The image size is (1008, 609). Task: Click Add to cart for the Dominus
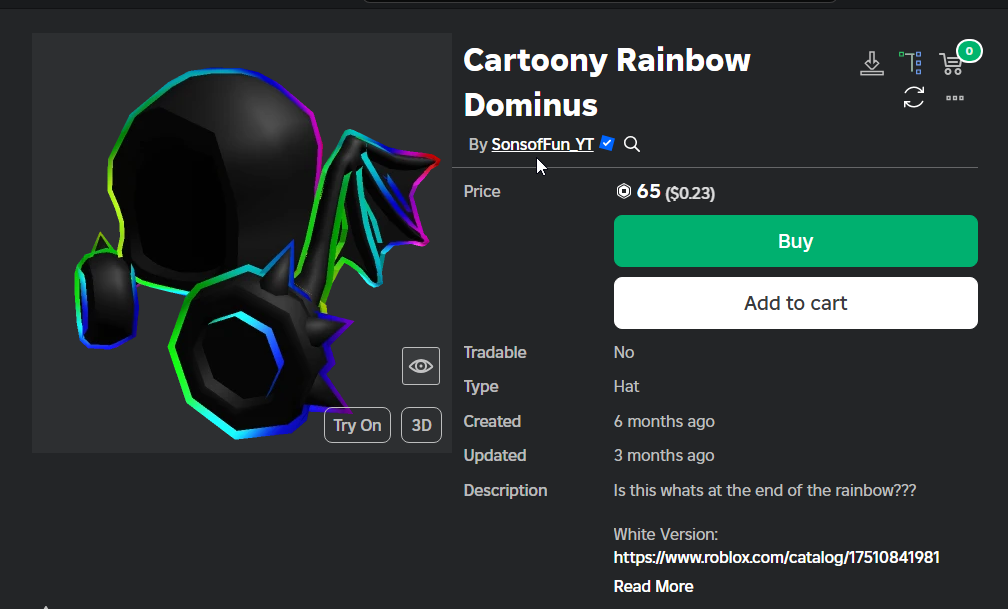click(x=795, y=303)
